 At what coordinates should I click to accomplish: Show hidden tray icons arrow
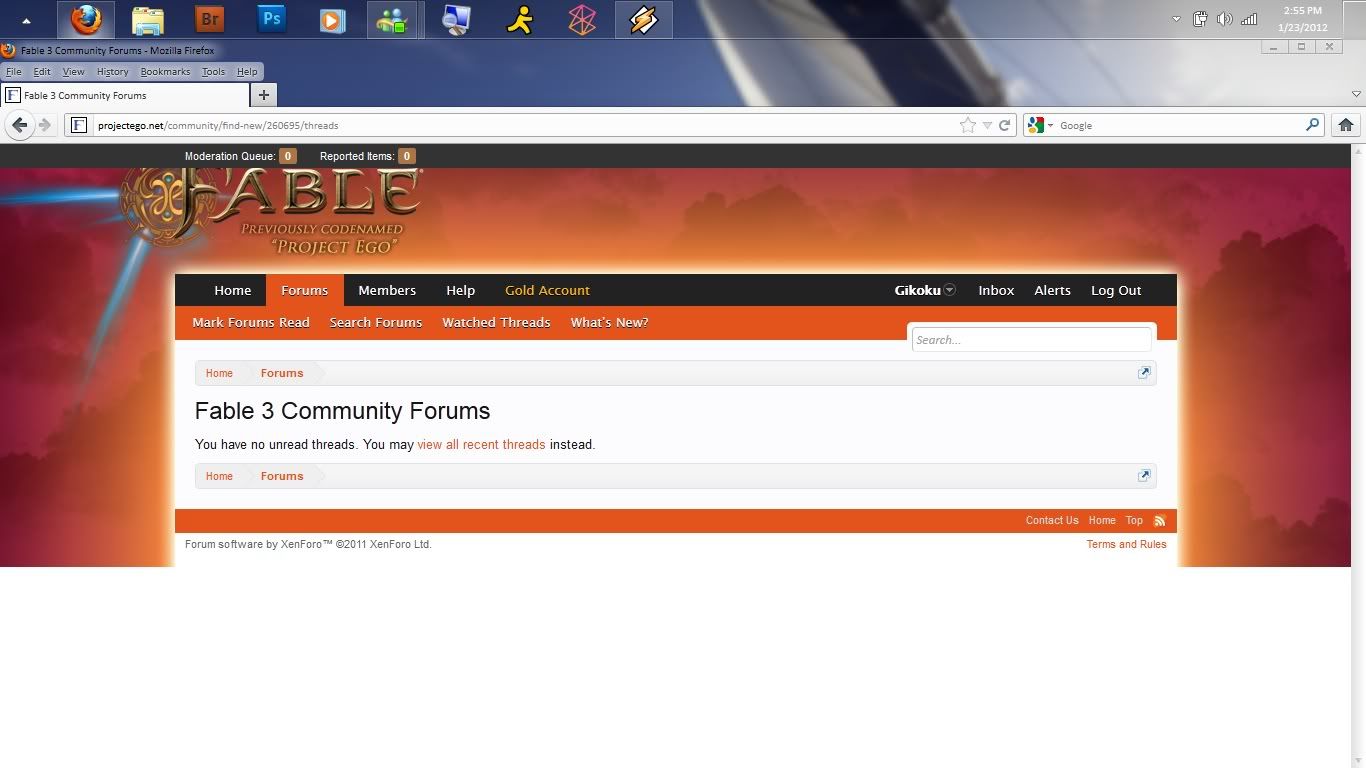[1176, 19]
